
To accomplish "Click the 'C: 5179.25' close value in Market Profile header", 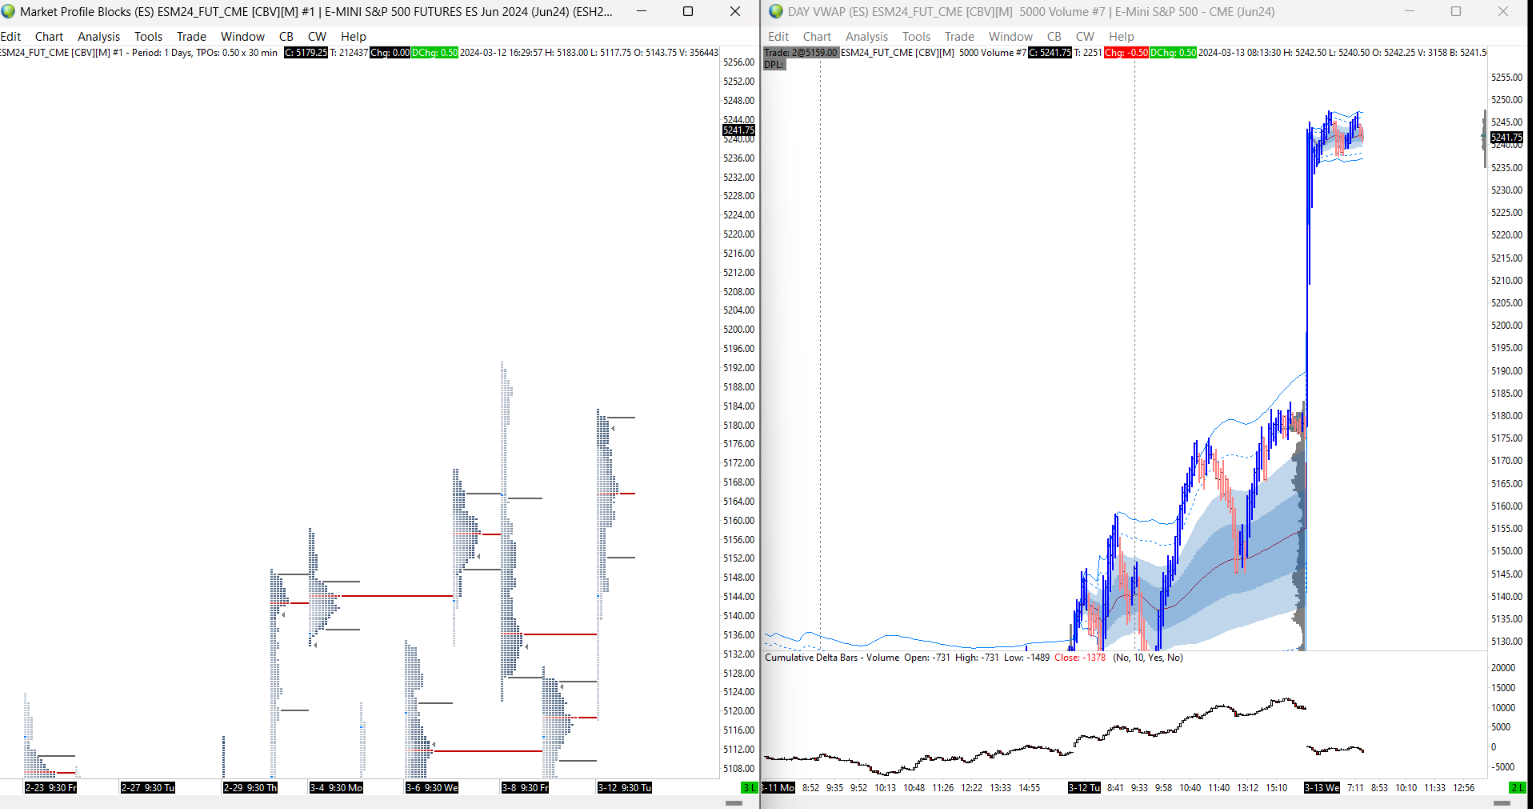I will [306, 52].
